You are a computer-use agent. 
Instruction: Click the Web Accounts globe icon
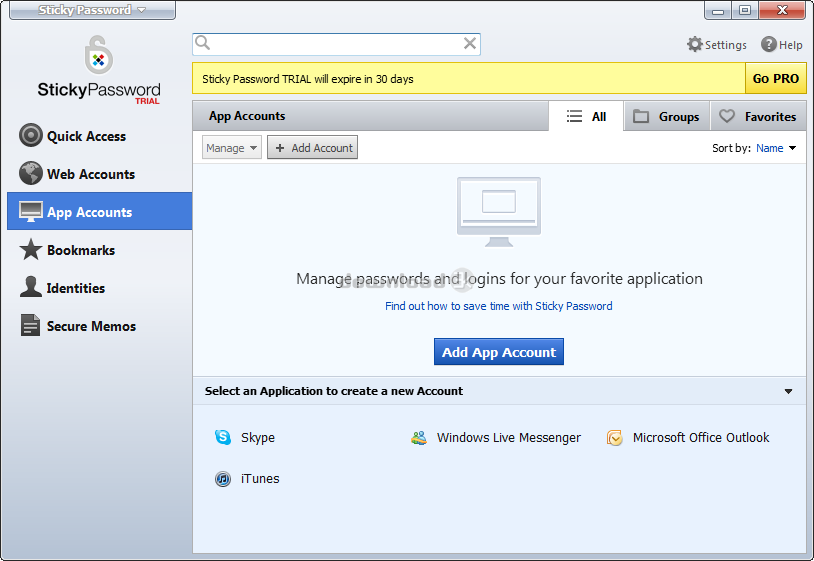31,173
